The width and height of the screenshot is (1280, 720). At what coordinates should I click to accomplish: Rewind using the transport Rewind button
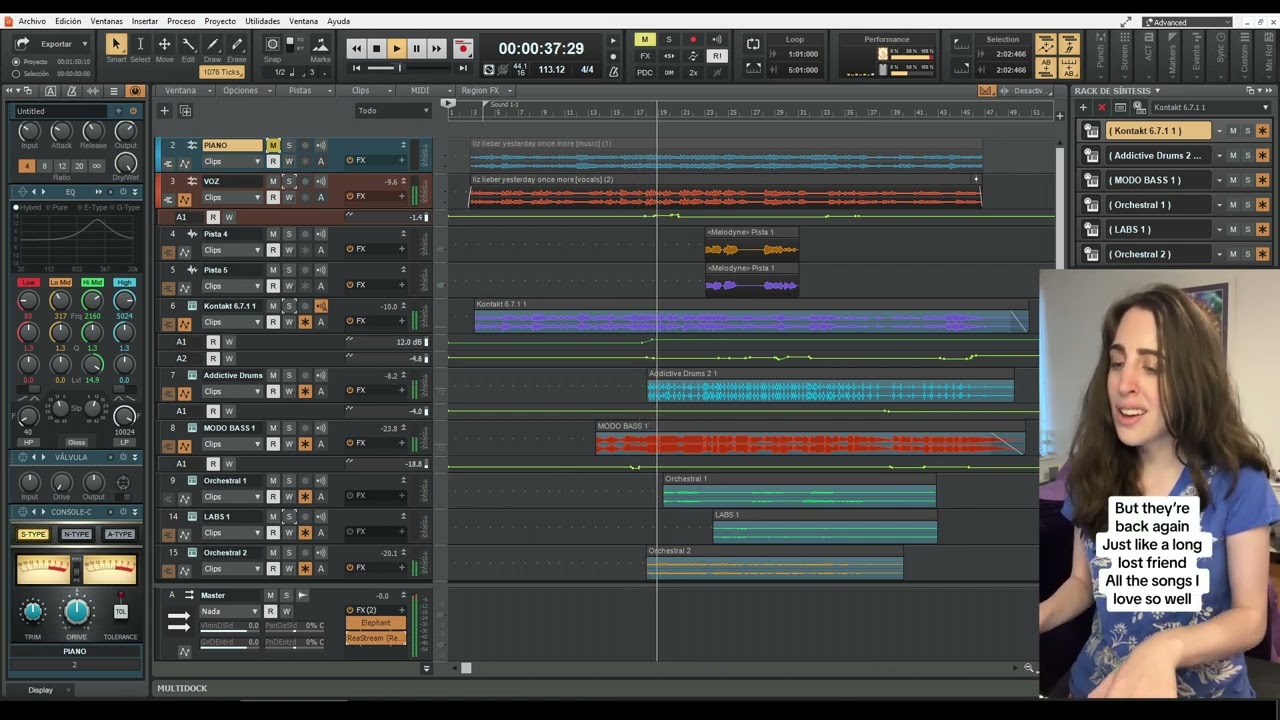pos(356,48)
